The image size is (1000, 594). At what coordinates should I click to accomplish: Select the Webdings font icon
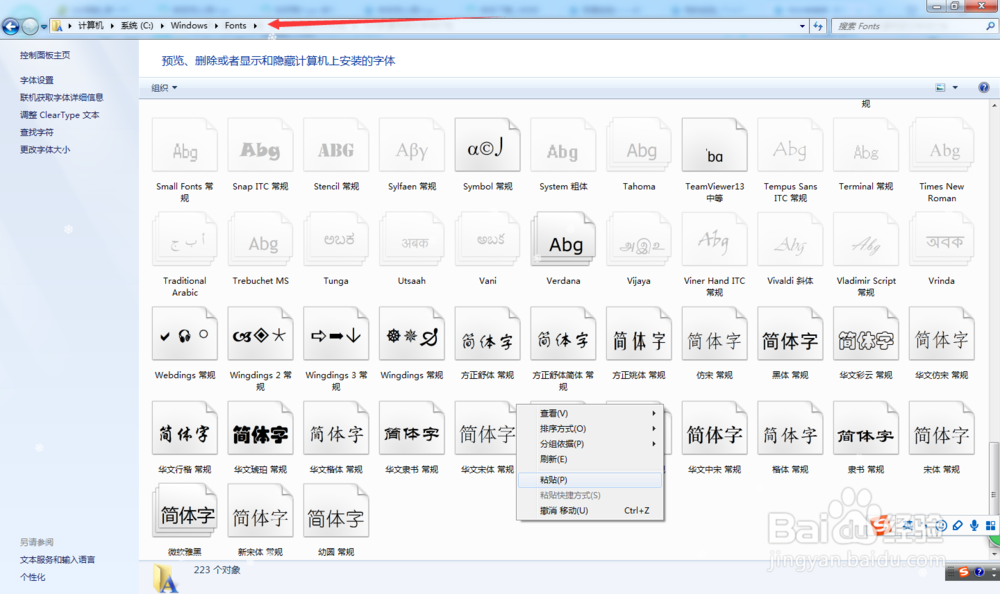[x=185, y=334]
